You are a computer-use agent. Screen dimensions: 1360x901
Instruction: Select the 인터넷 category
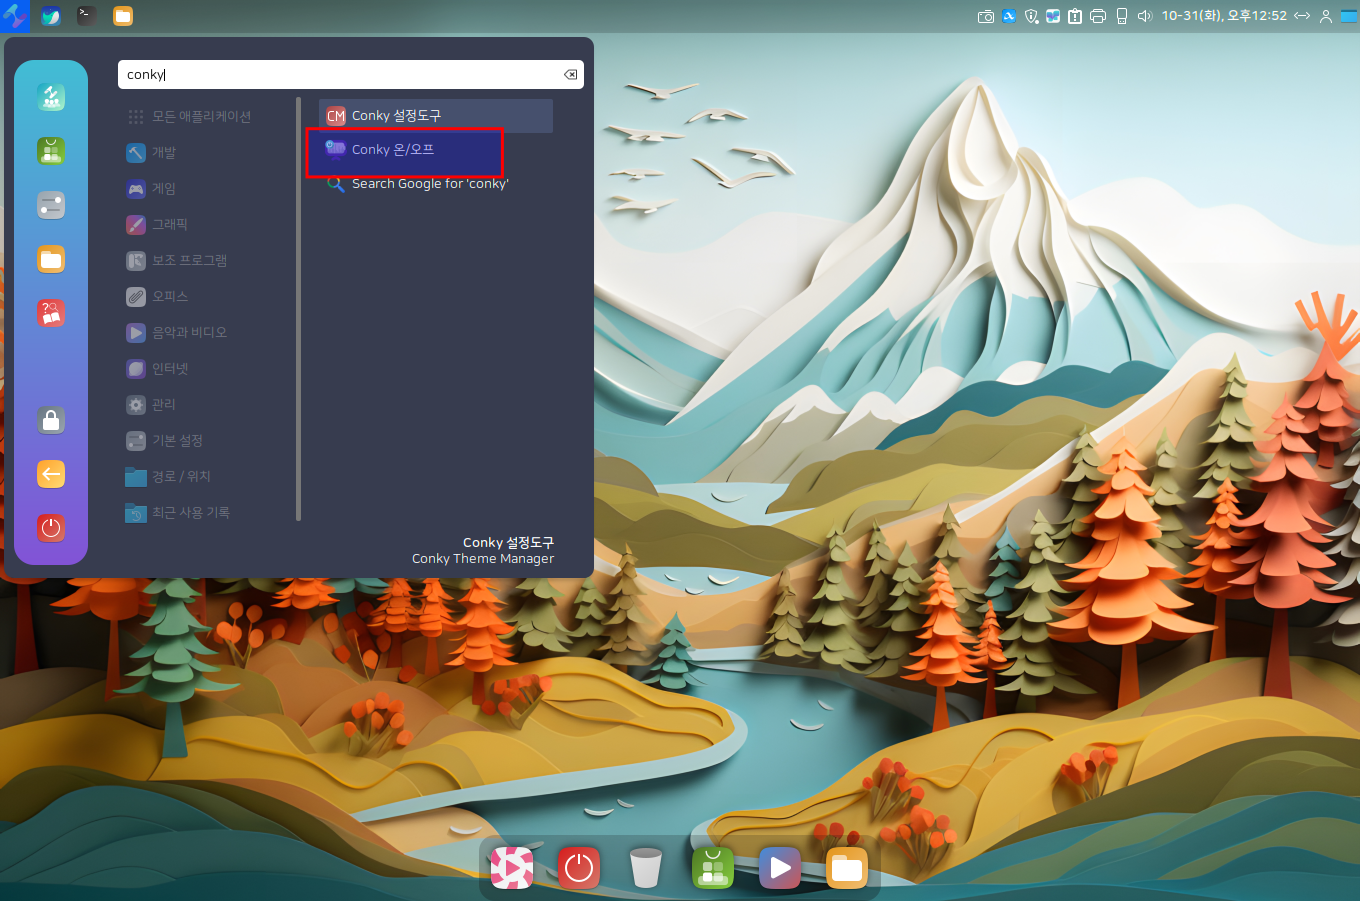(169, 369)
